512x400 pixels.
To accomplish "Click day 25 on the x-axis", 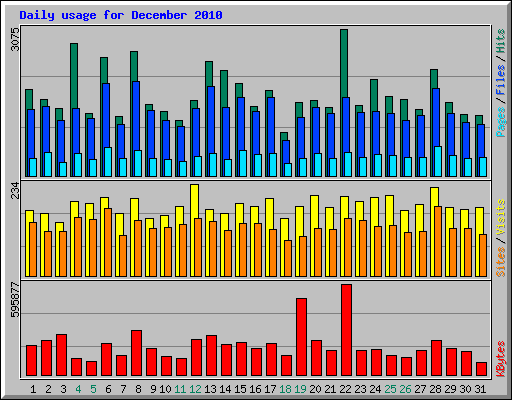I will 390,389.
